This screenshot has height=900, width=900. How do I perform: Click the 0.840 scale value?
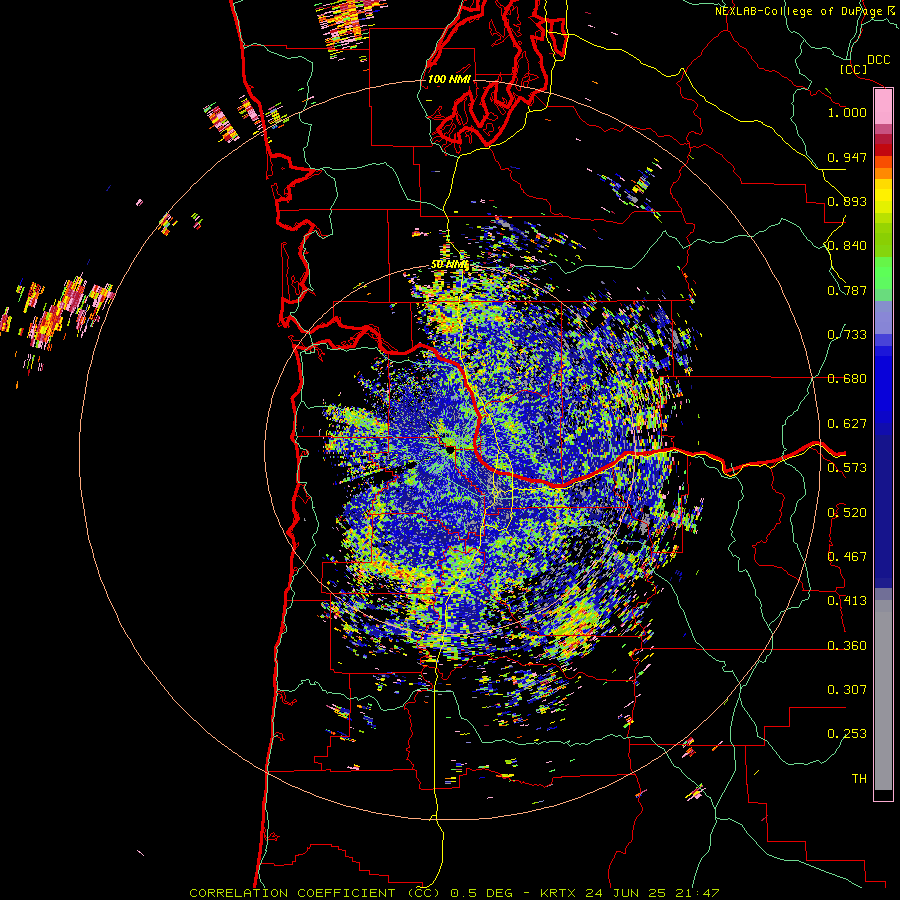pos(847,246)
